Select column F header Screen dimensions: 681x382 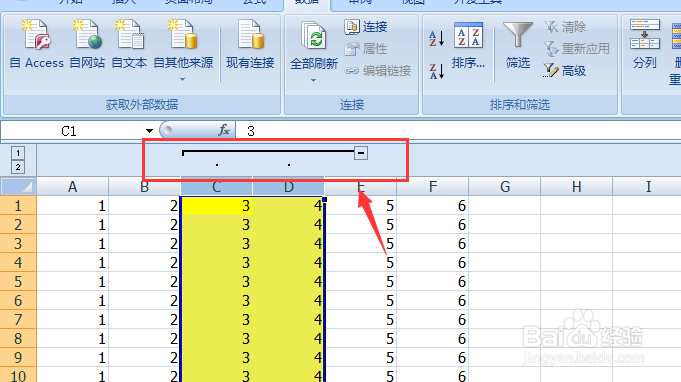[433, 187]
